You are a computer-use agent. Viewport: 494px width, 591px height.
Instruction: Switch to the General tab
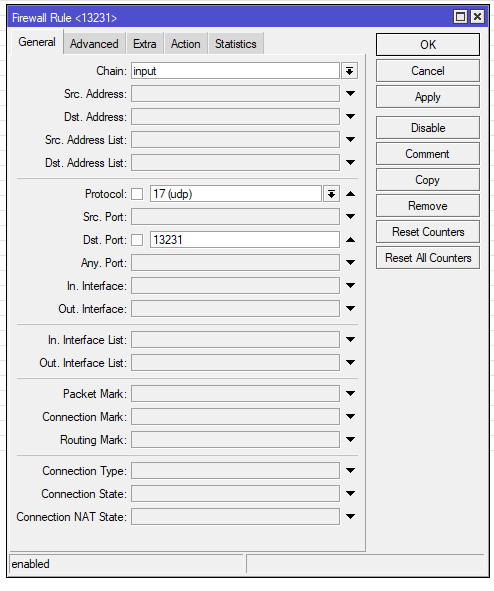pyautogui.click(x=37, y=42)
